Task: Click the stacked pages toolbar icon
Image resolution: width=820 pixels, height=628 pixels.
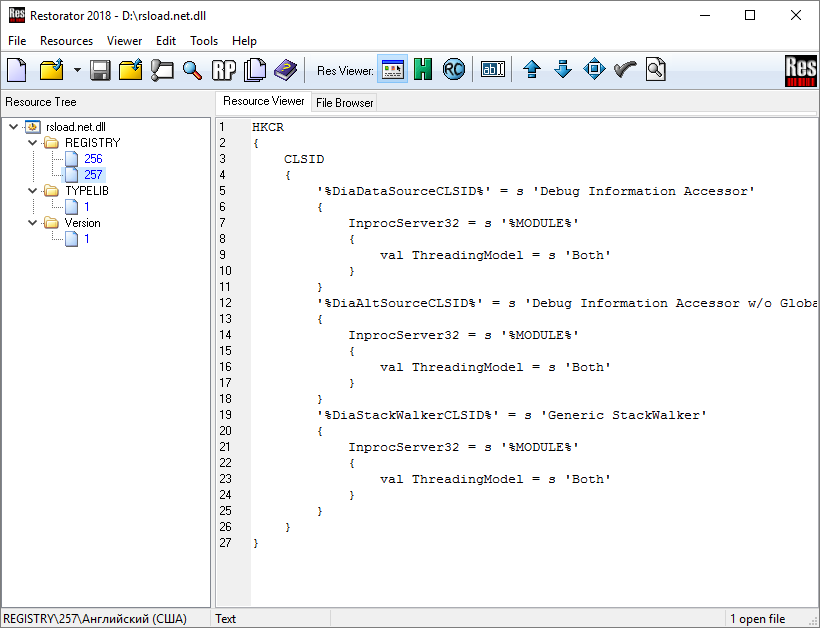Action: tap(255, 70)
